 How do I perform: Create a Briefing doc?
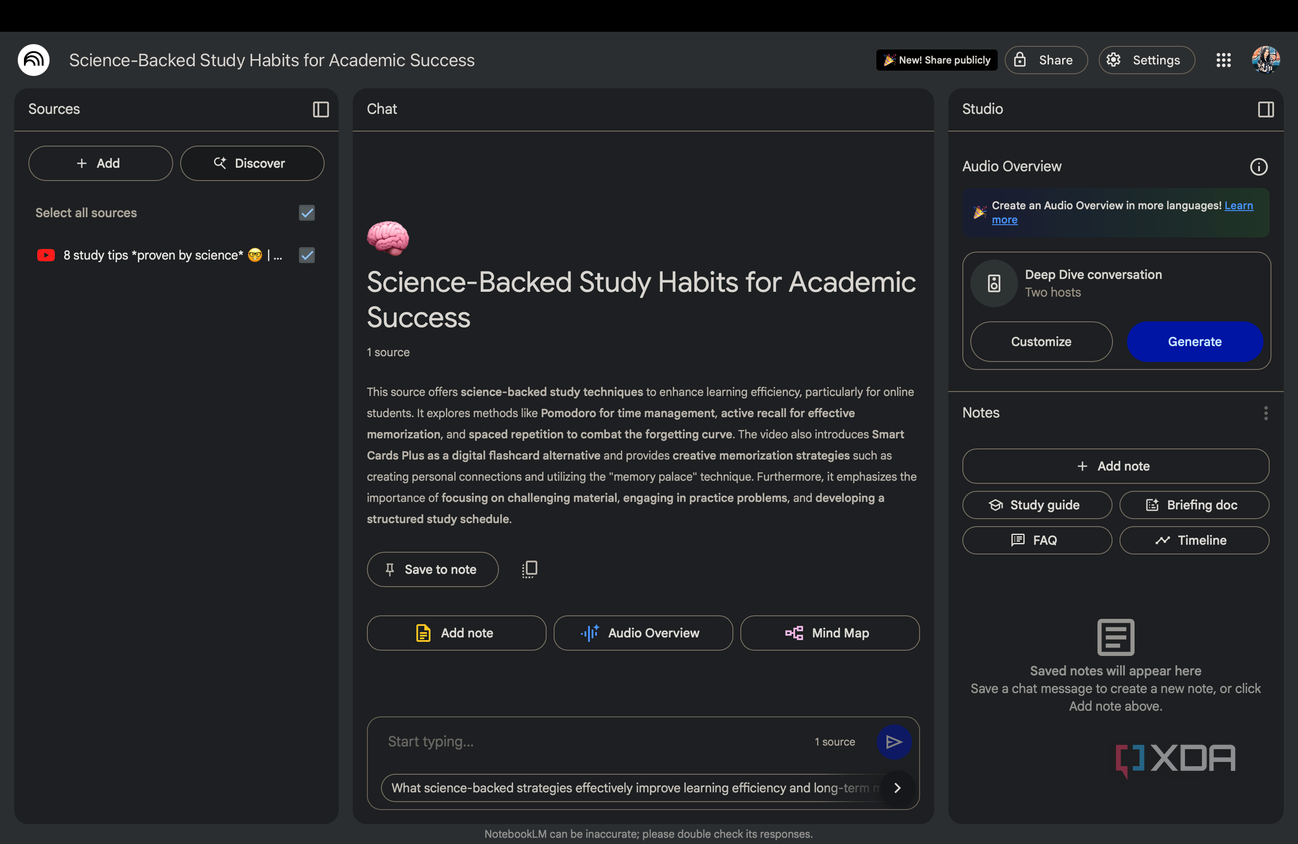[x=1195, y=505]
